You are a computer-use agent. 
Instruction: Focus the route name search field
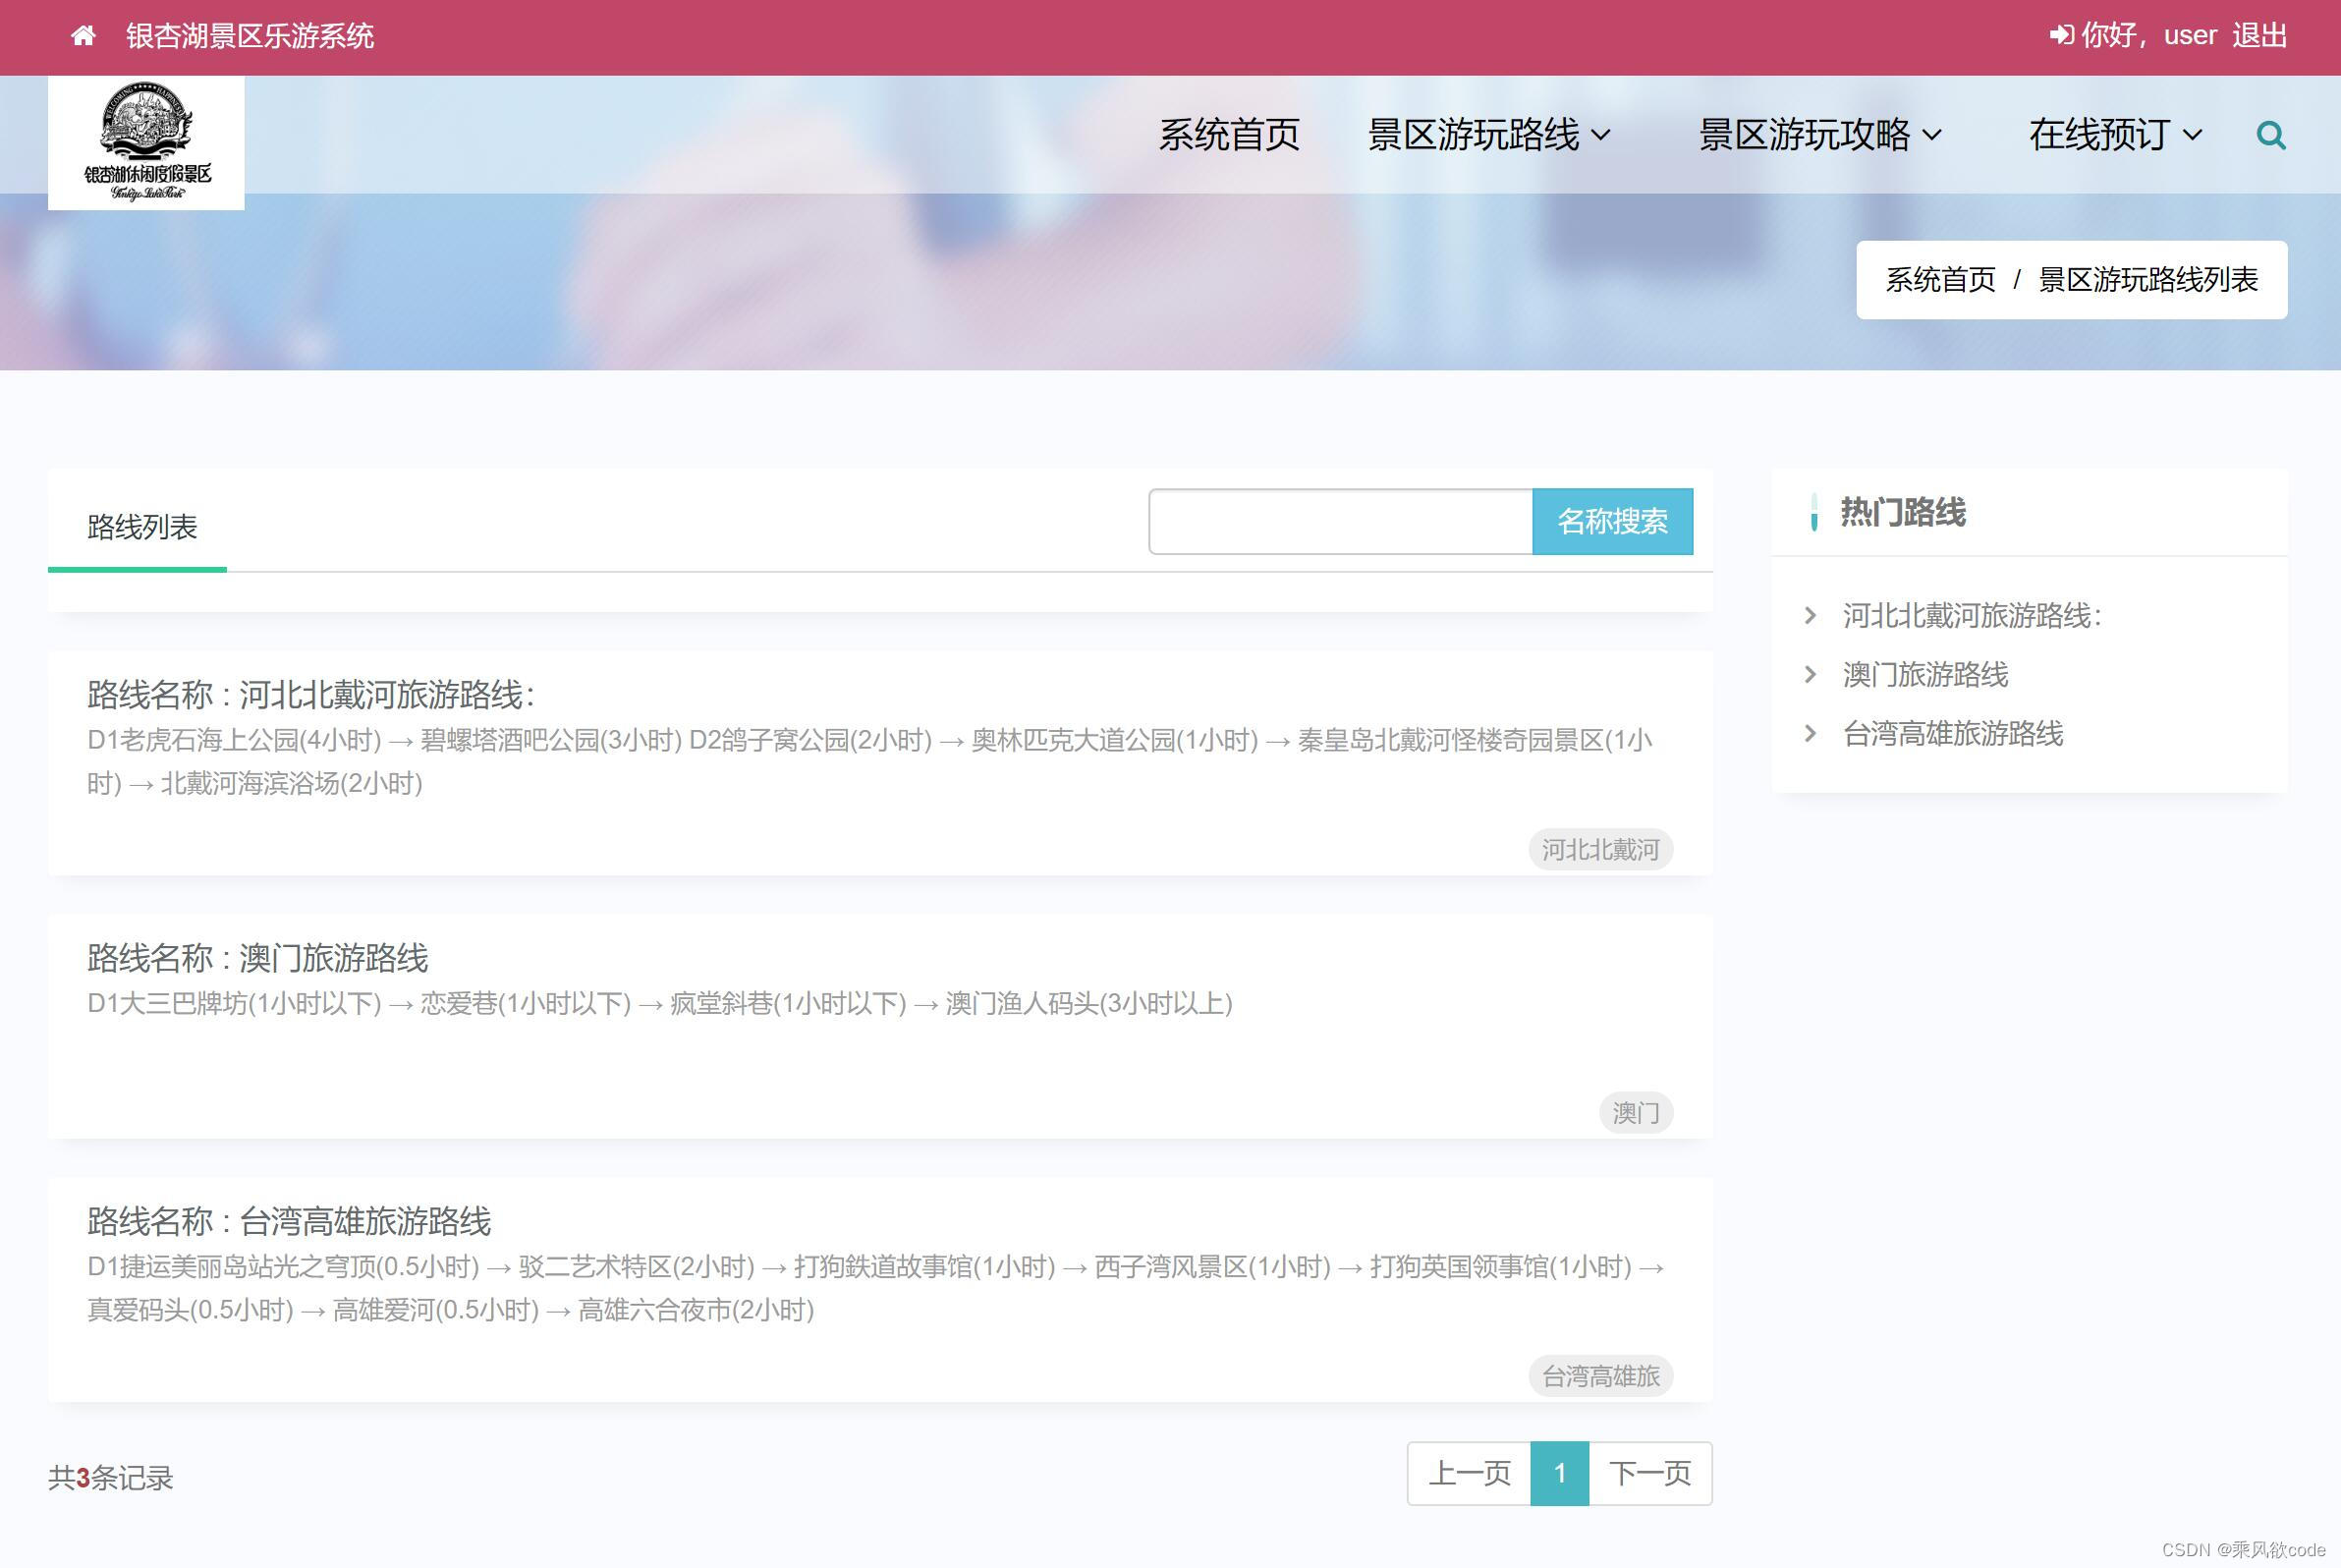(x=1340, y=521)
